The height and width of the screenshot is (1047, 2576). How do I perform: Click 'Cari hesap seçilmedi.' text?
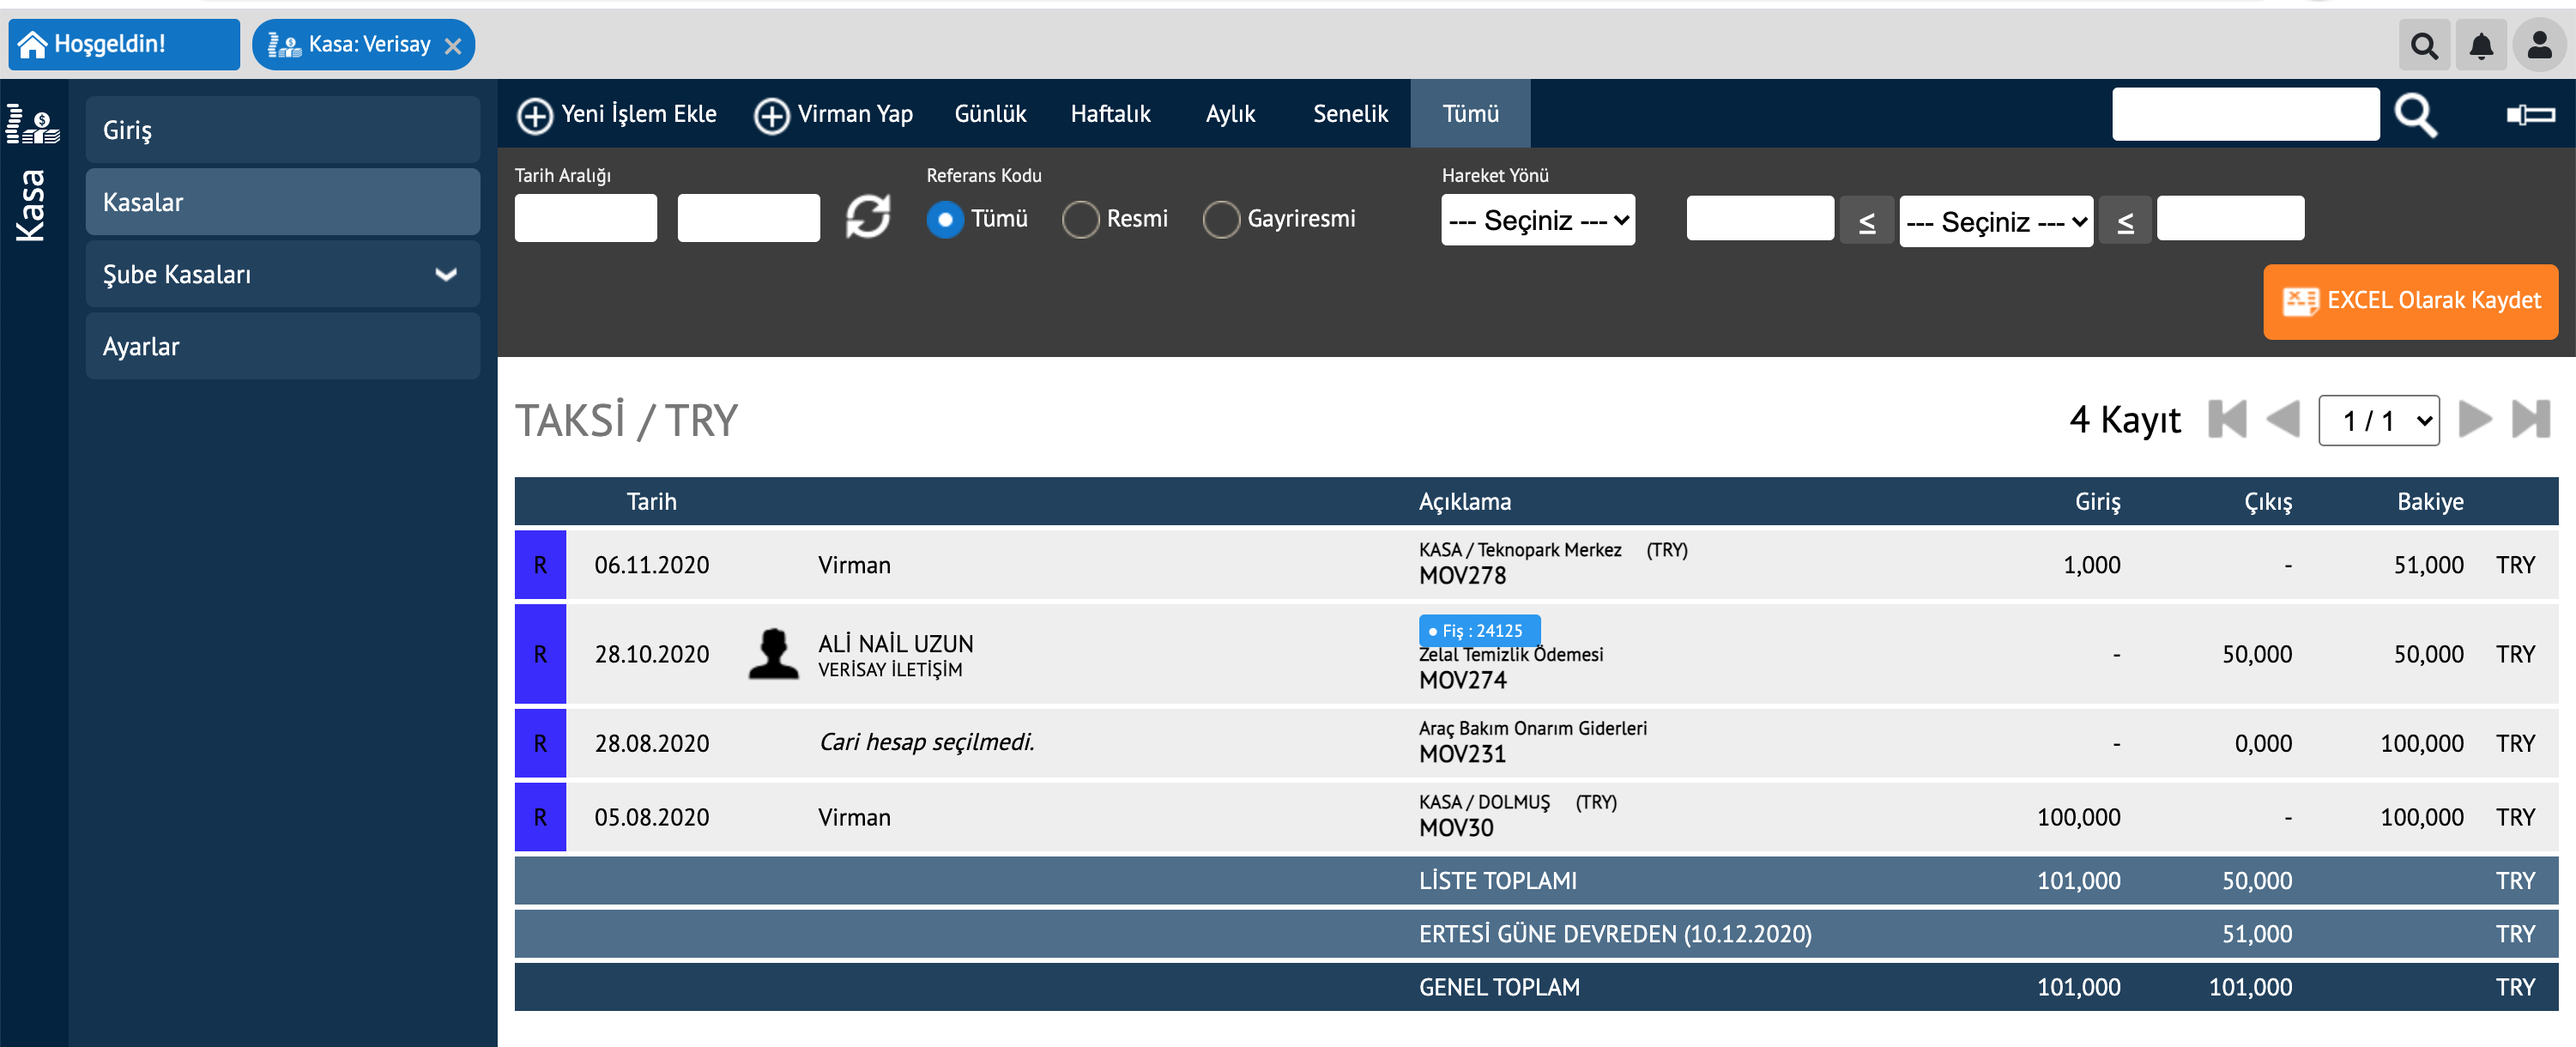[927, 742]
